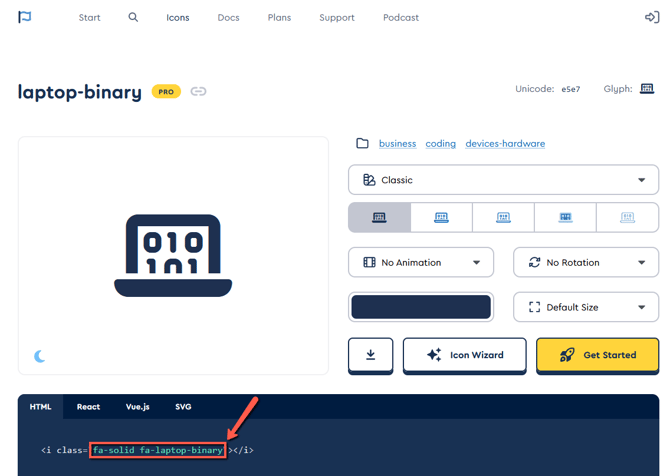Open Docs in the navigation
This screenshot has width=670, height=476.
click(229, 18)
